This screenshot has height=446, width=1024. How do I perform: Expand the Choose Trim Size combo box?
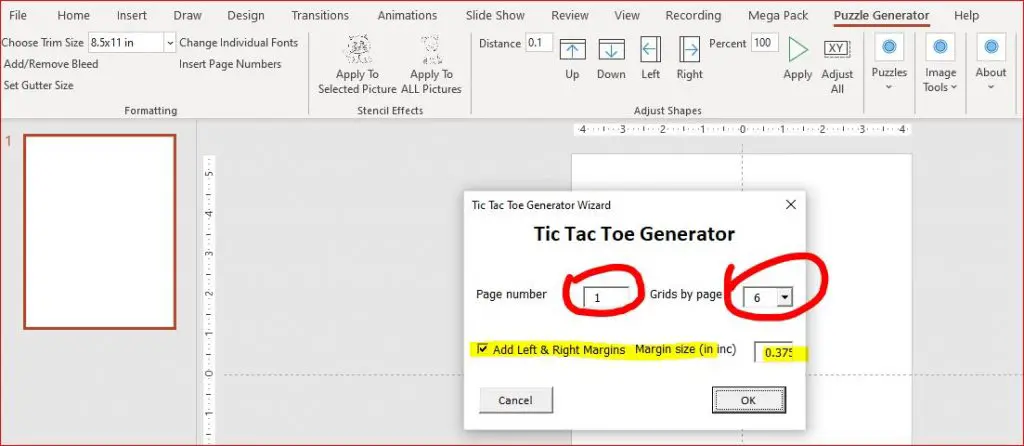click(x=170, y=42)
